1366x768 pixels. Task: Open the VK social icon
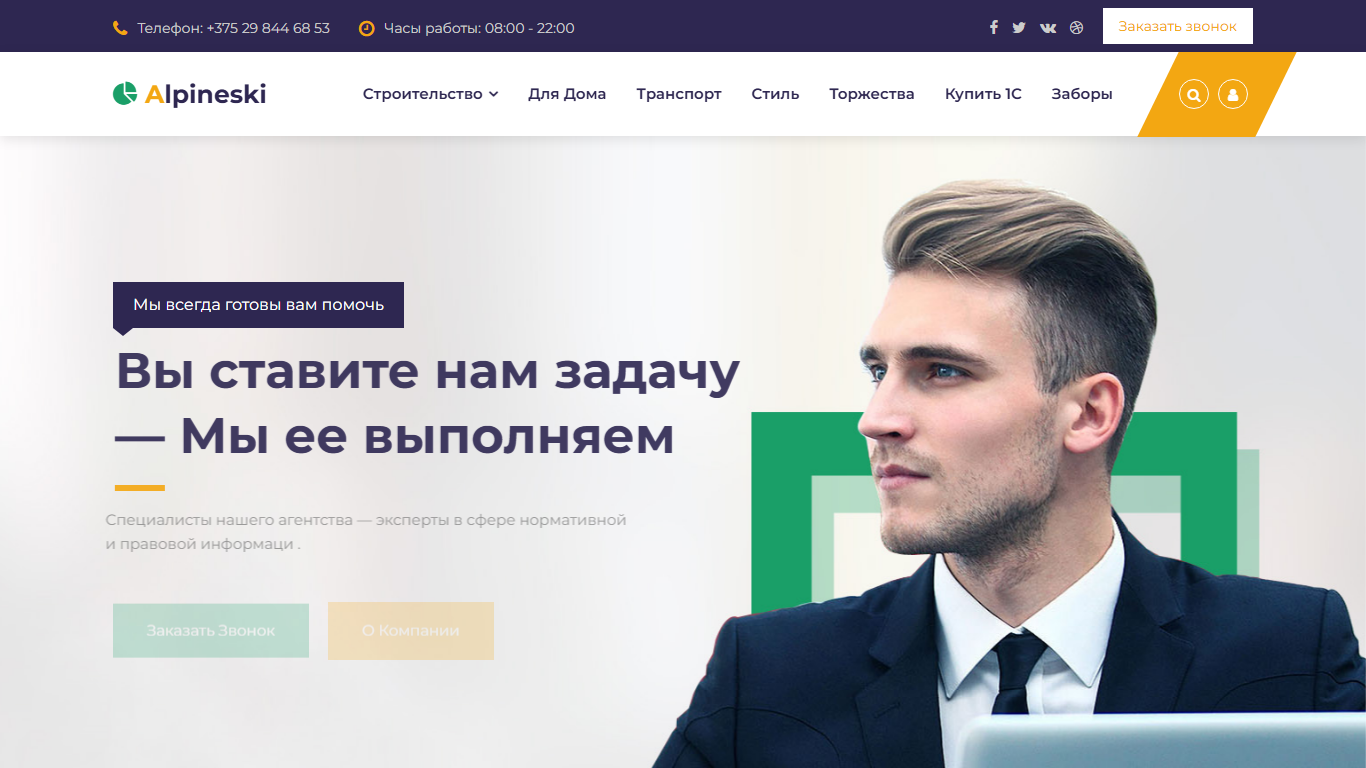tap(1048, 27)
